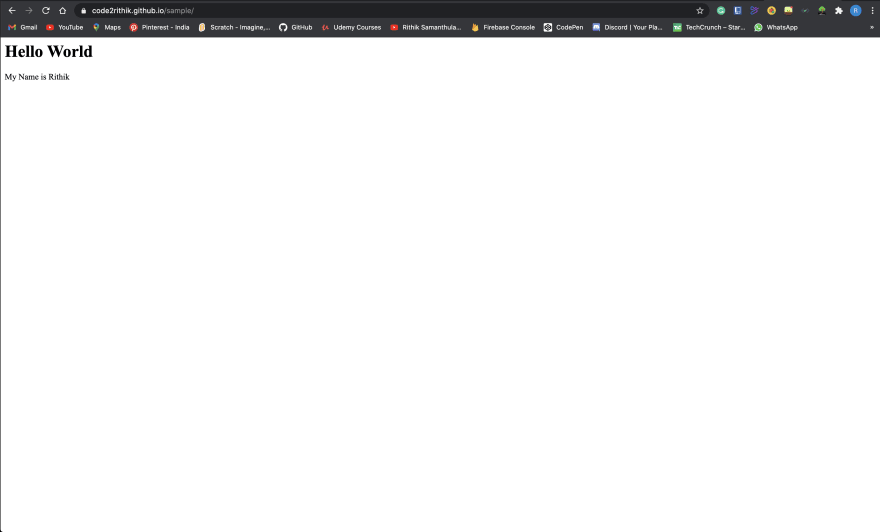Open the Maps bookmark
Screen dimensions: 880x532
(x=107, y=27)
